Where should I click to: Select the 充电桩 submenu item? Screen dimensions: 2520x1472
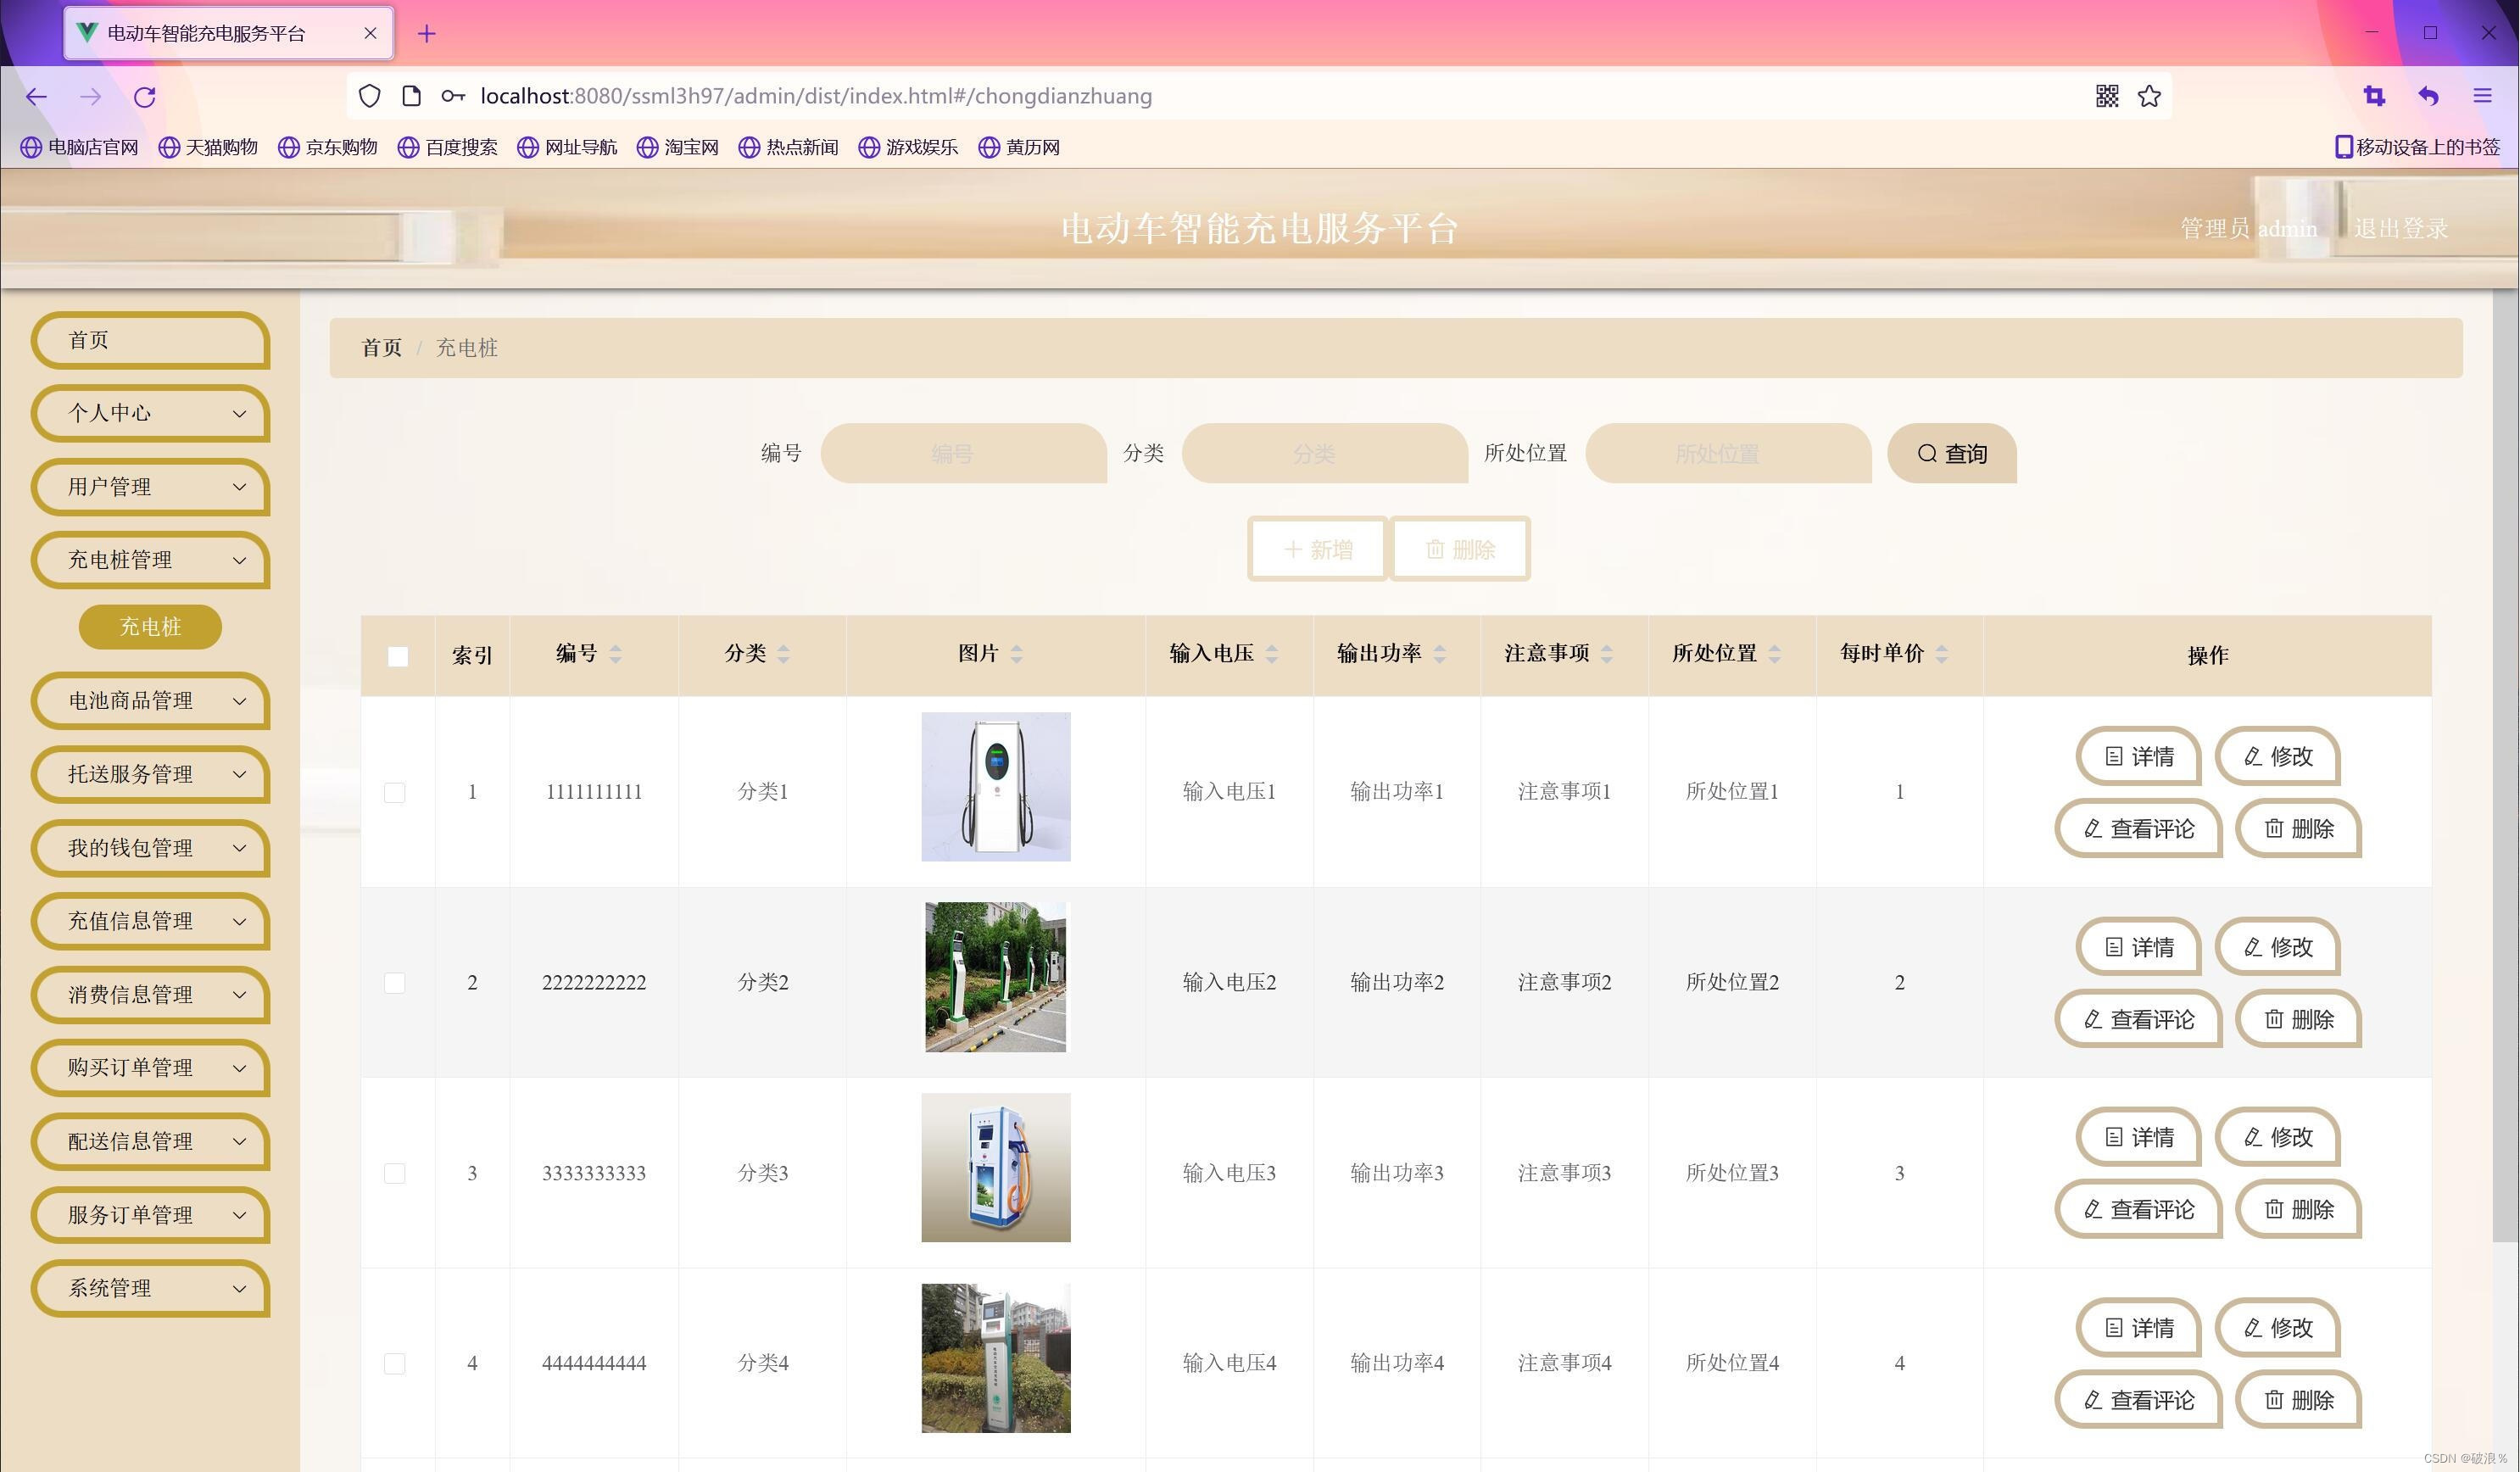point(150,627)
